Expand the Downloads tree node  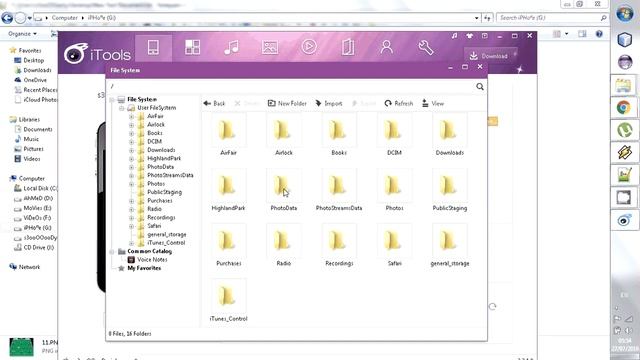point(131,150)
